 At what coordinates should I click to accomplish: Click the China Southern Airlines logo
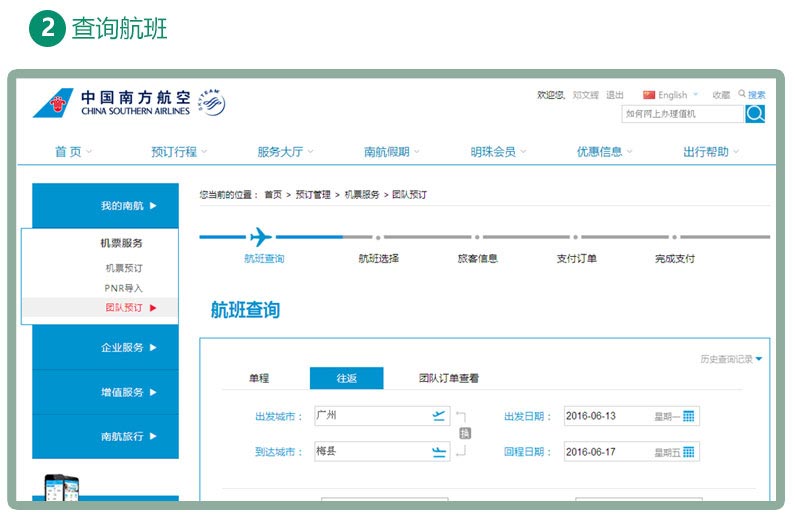click(130, 103)
